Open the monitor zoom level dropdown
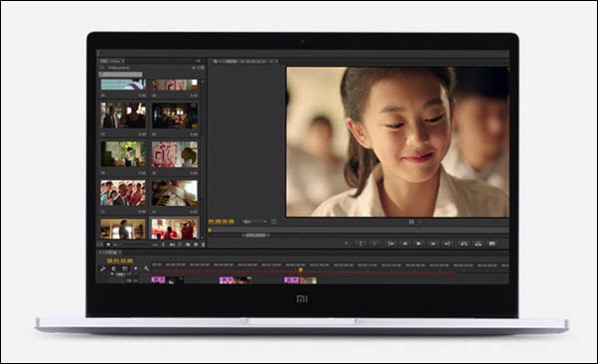 point(255,221)
